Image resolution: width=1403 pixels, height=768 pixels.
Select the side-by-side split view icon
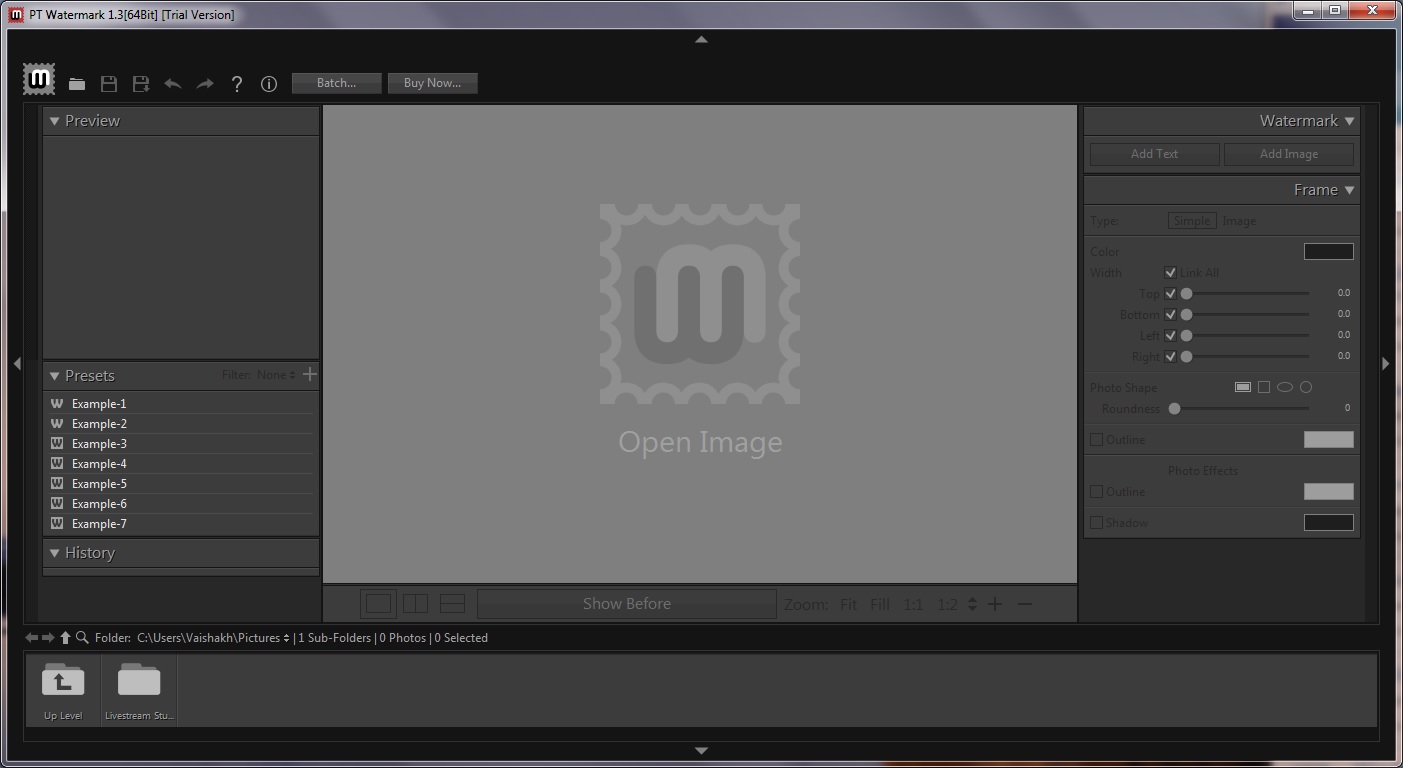pyautogui.click(x=415, y=604)
